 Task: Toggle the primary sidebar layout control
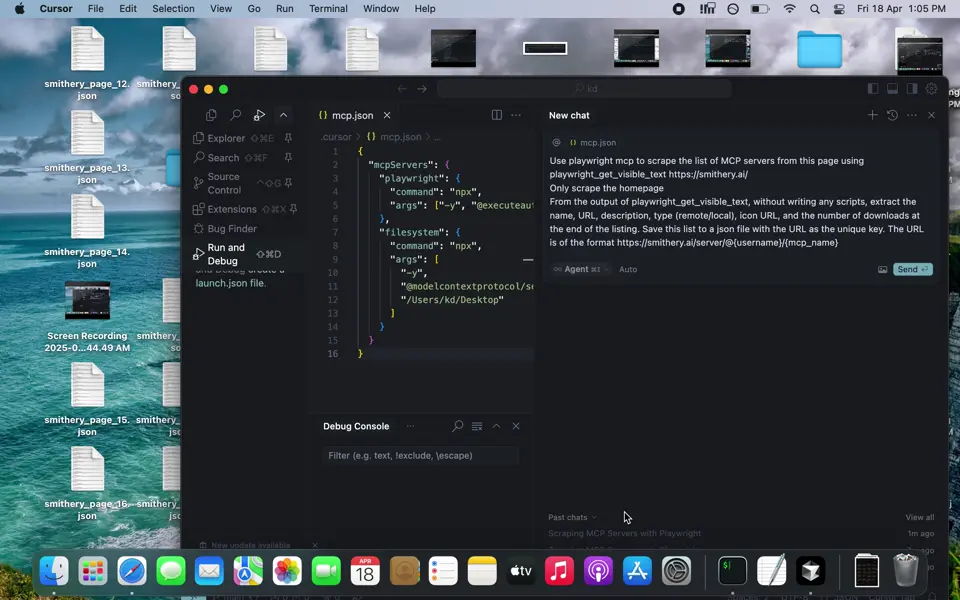[x=873, y=88]
